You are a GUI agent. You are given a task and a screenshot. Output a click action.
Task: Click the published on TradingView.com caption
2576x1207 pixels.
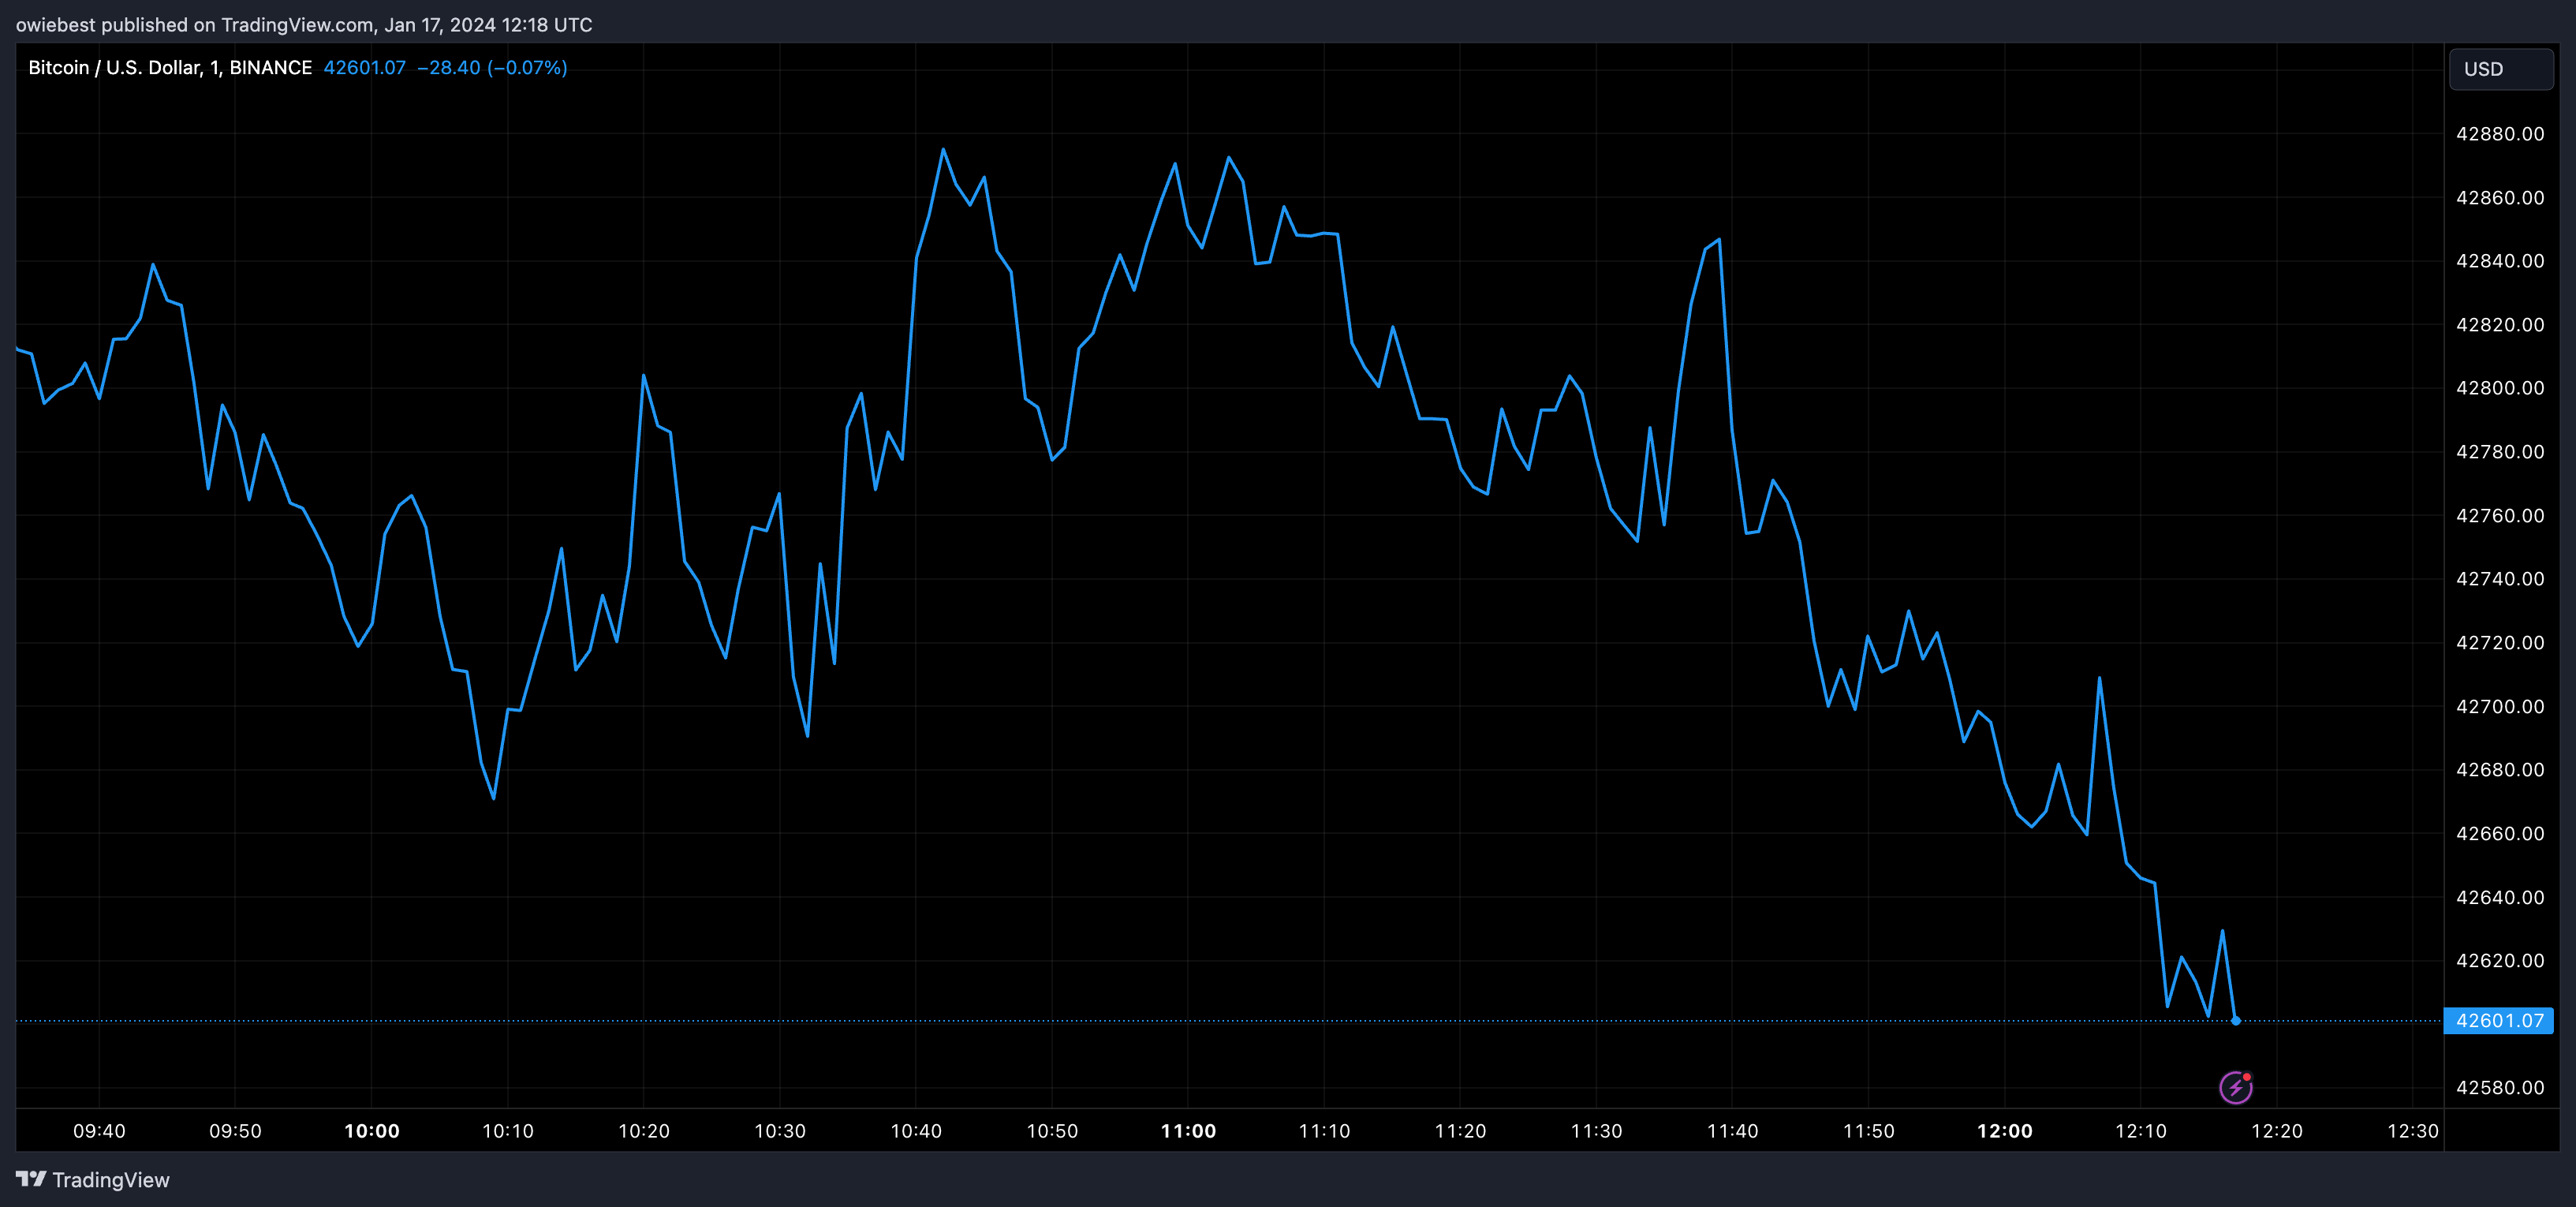304,25
